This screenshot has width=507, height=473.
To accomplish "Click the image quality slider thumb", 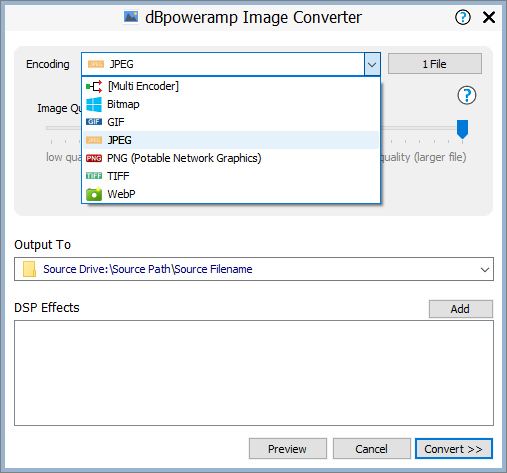I will point(462,129).
